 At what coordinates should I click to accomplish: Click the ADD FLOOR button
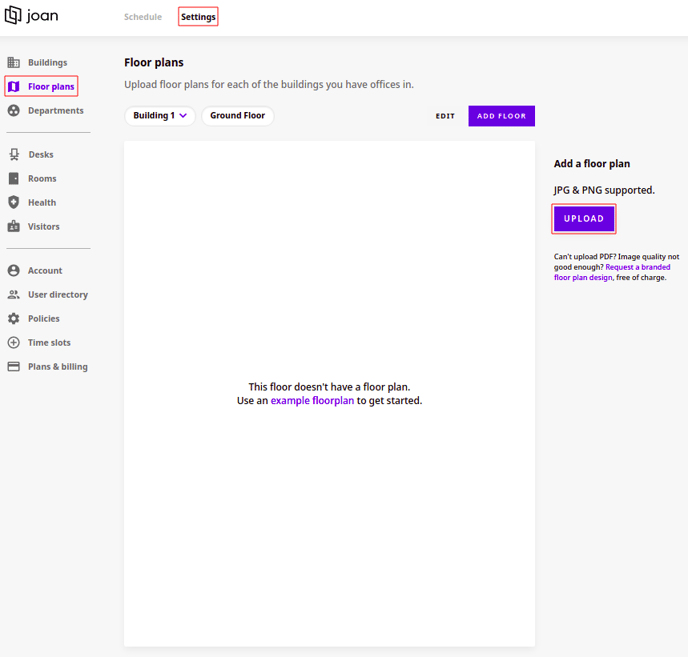(x=502, y=116)
